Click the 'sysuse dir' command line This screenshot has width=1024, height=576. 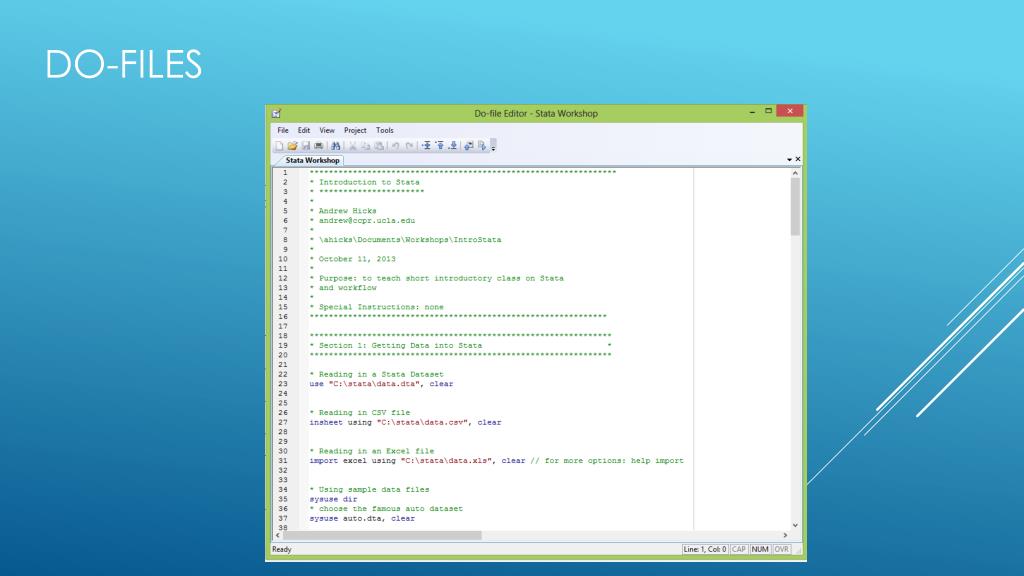pyautogui.click(x=333, y=500)
